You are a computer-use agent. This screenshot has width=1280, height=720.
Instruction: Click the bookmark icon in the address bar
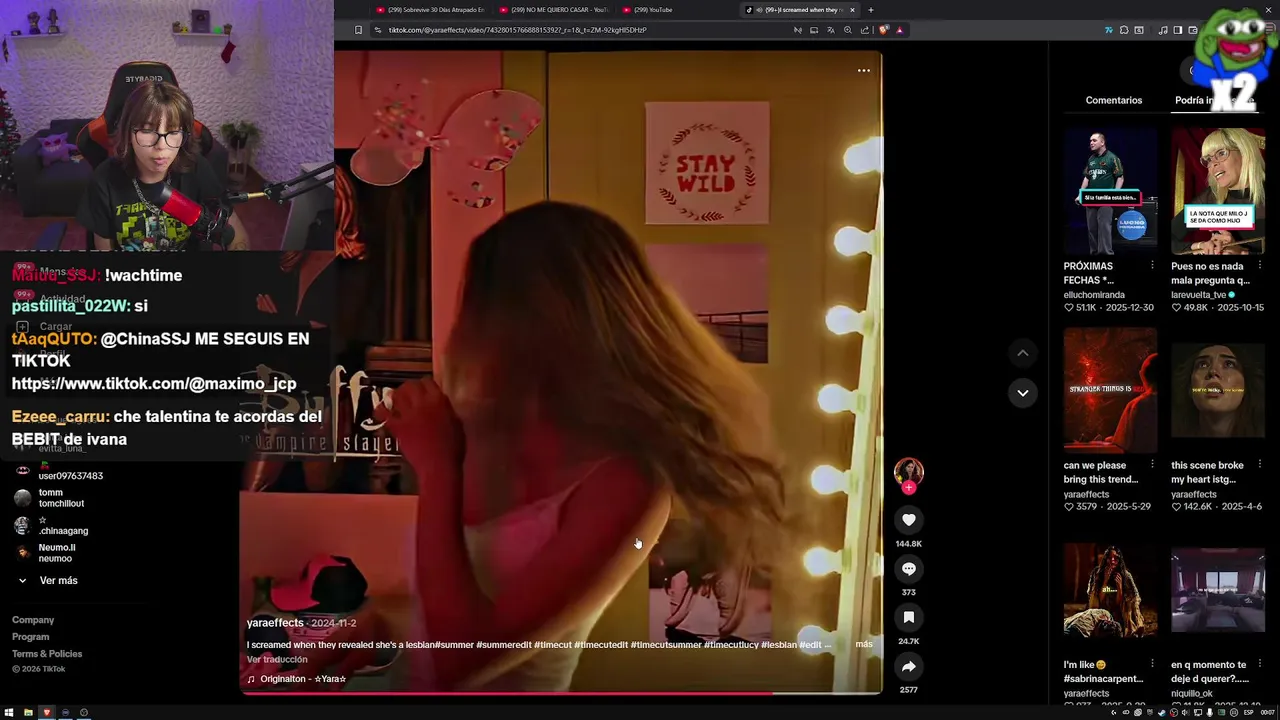click(x=358, y=30)
